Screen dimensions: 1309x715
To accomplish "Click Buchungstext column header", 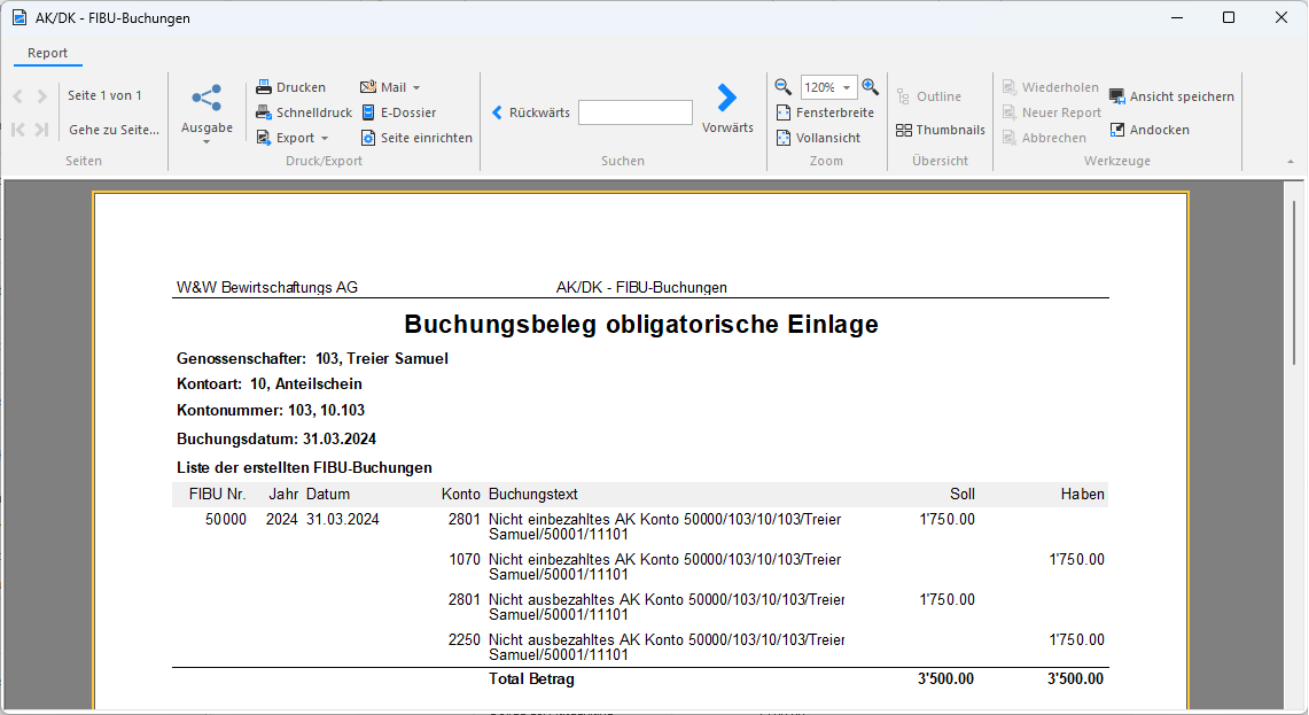I will pyautogui.click(x=533, y=494).
